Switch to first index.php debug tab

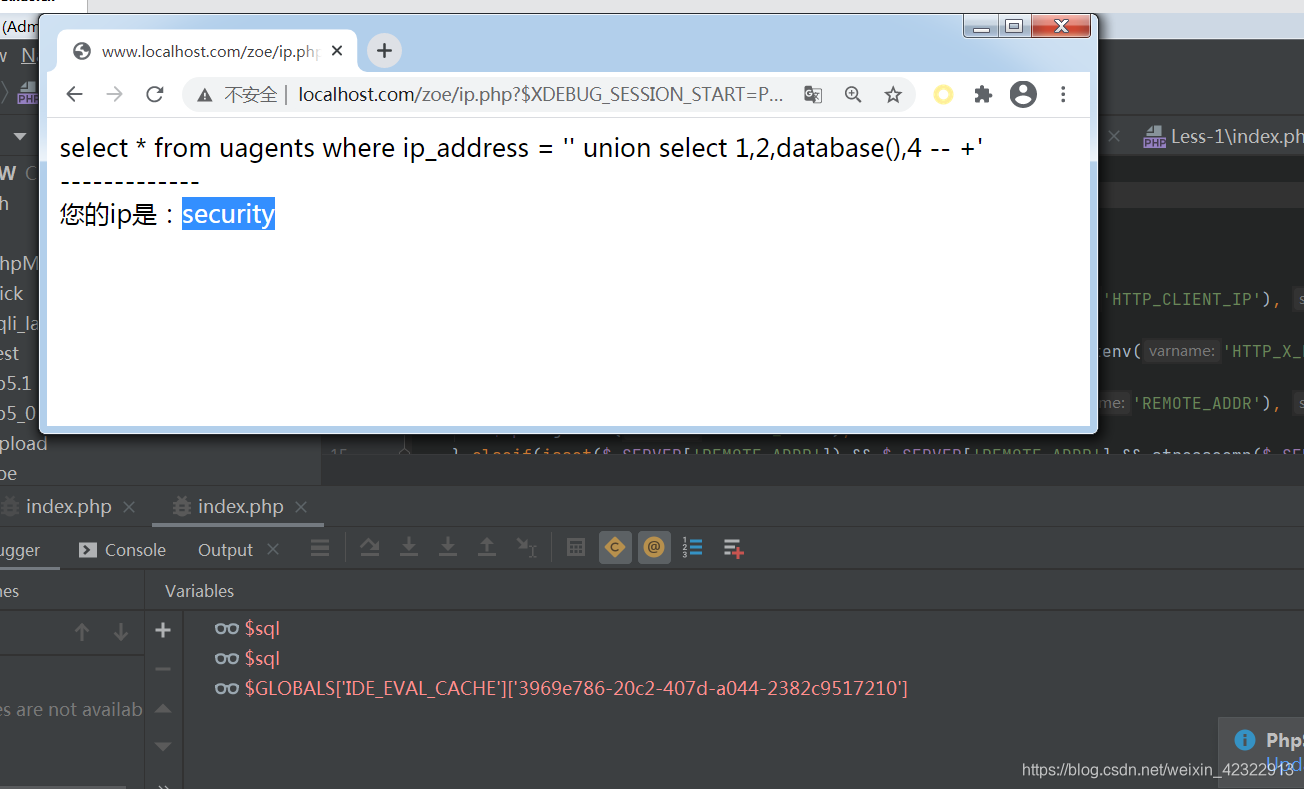point(69,507)
